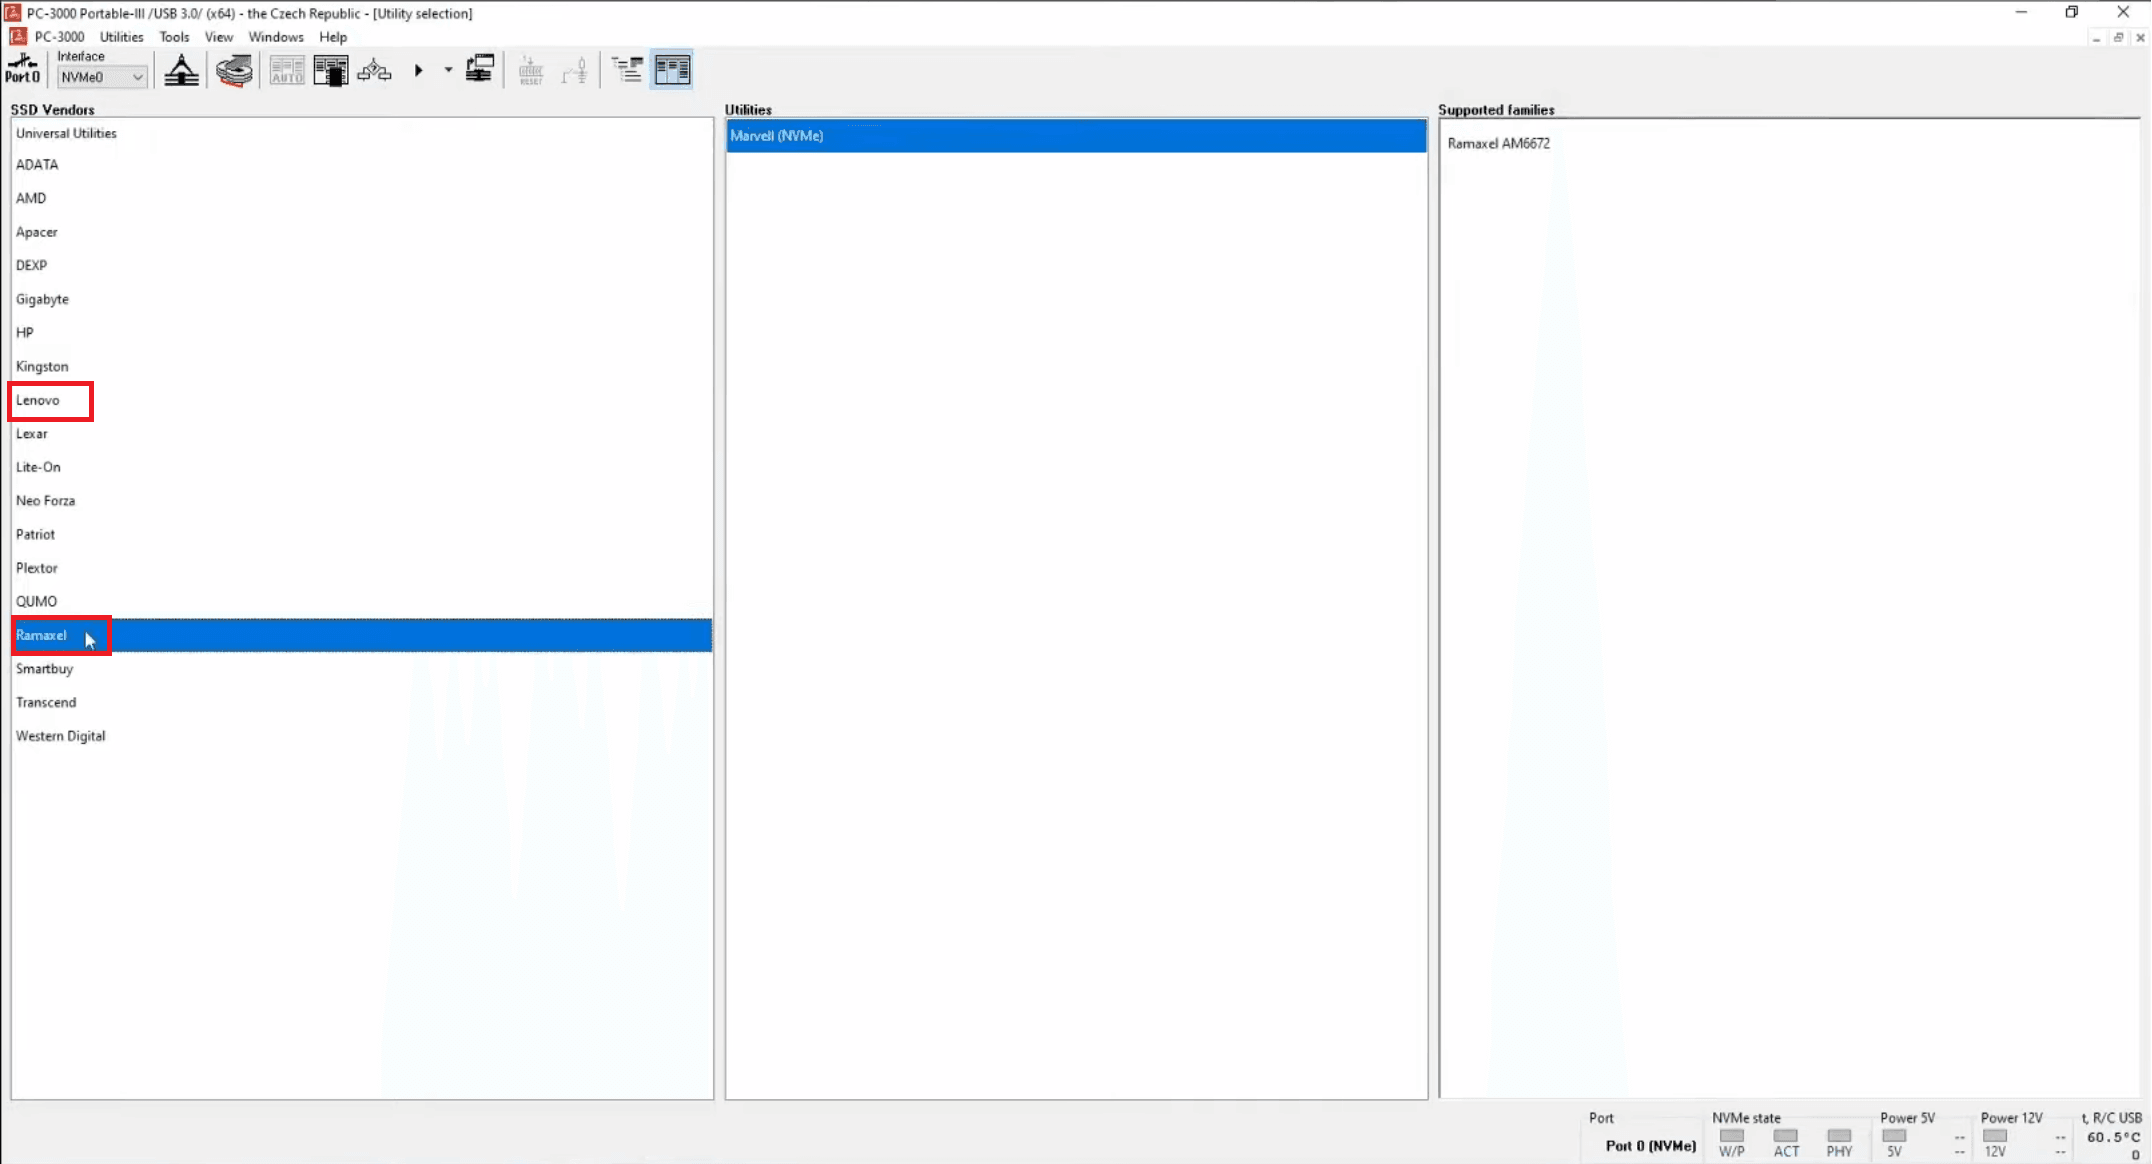Screen dimensions: 2152x1164
Task: Open the PC-3000 menu
Action: click(59, 37)
